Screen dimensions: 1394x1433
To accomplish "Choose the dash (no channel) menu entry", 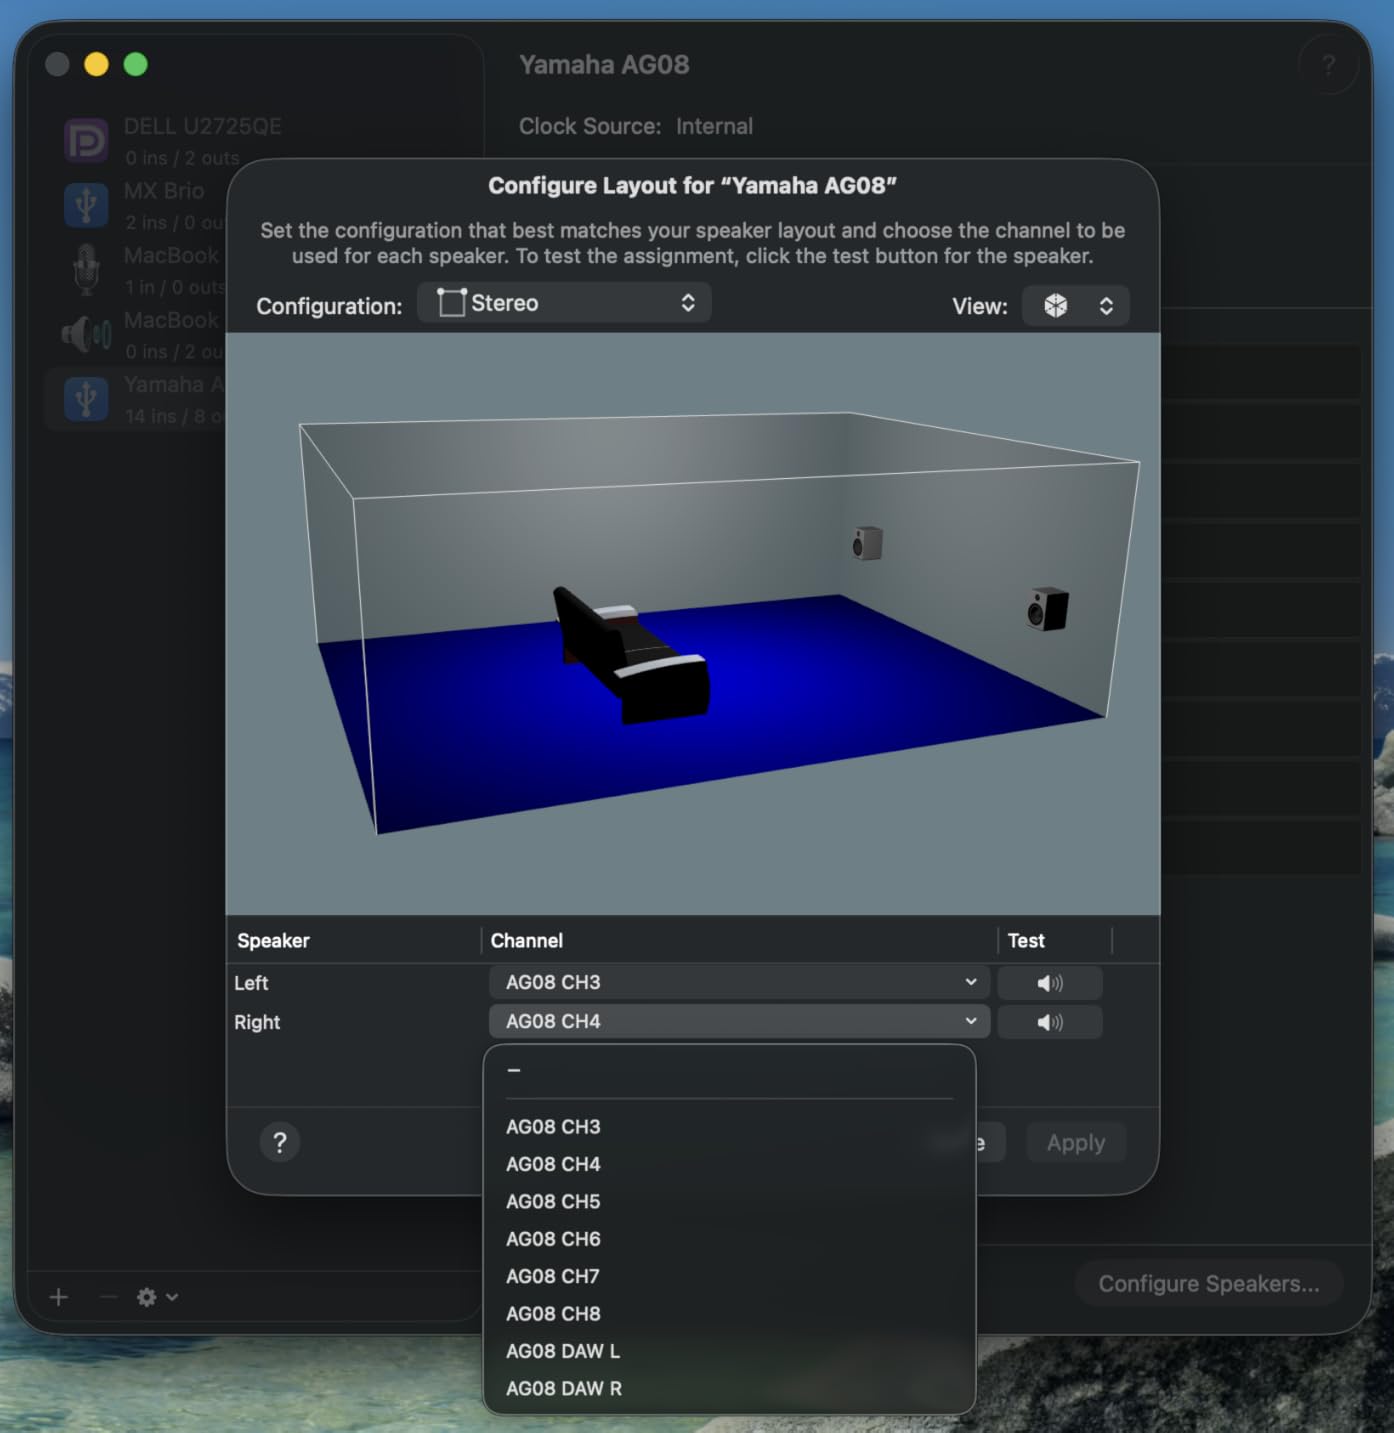I will [x=729, y=1071].
